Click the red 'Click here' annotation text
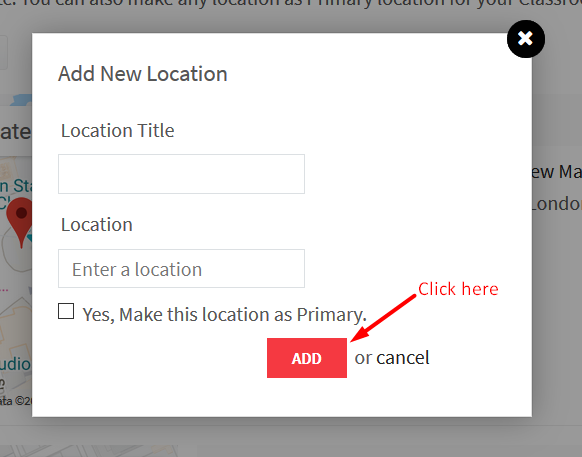This screenshot has width=582, height=457. (458, 289)
